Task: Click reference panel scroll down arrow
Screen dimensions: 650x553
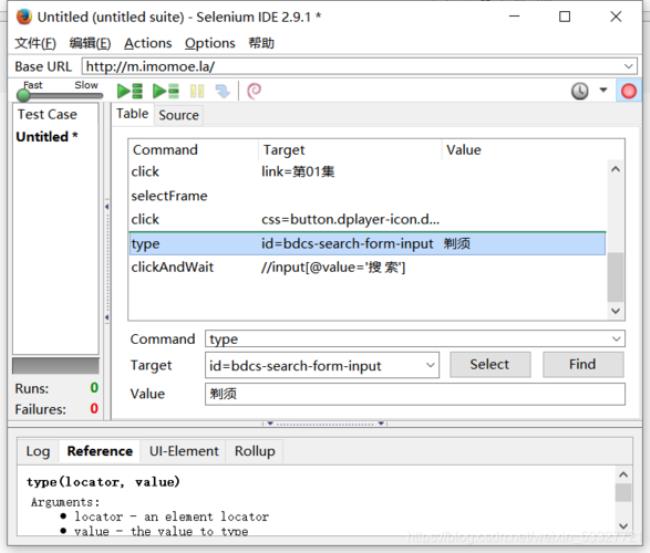Action: point(623,526)
